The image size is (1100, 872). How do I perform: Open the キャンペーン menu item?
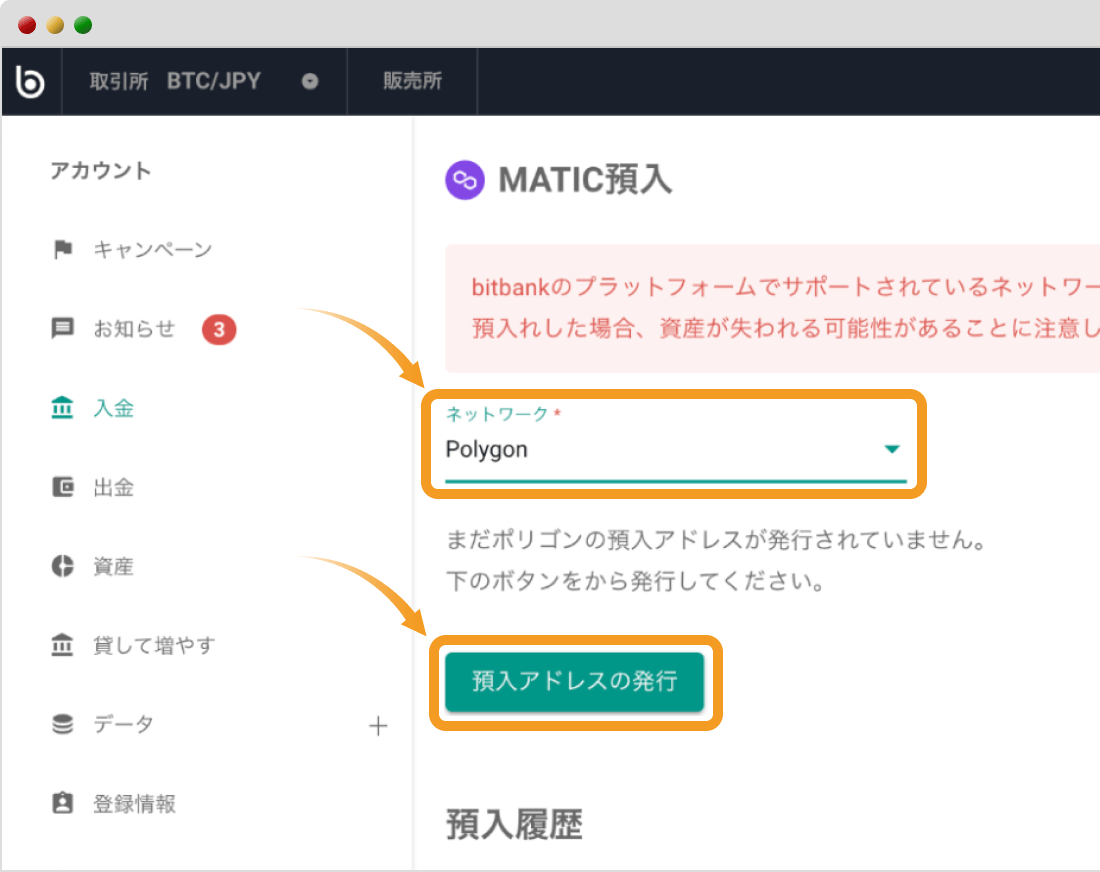152,249
